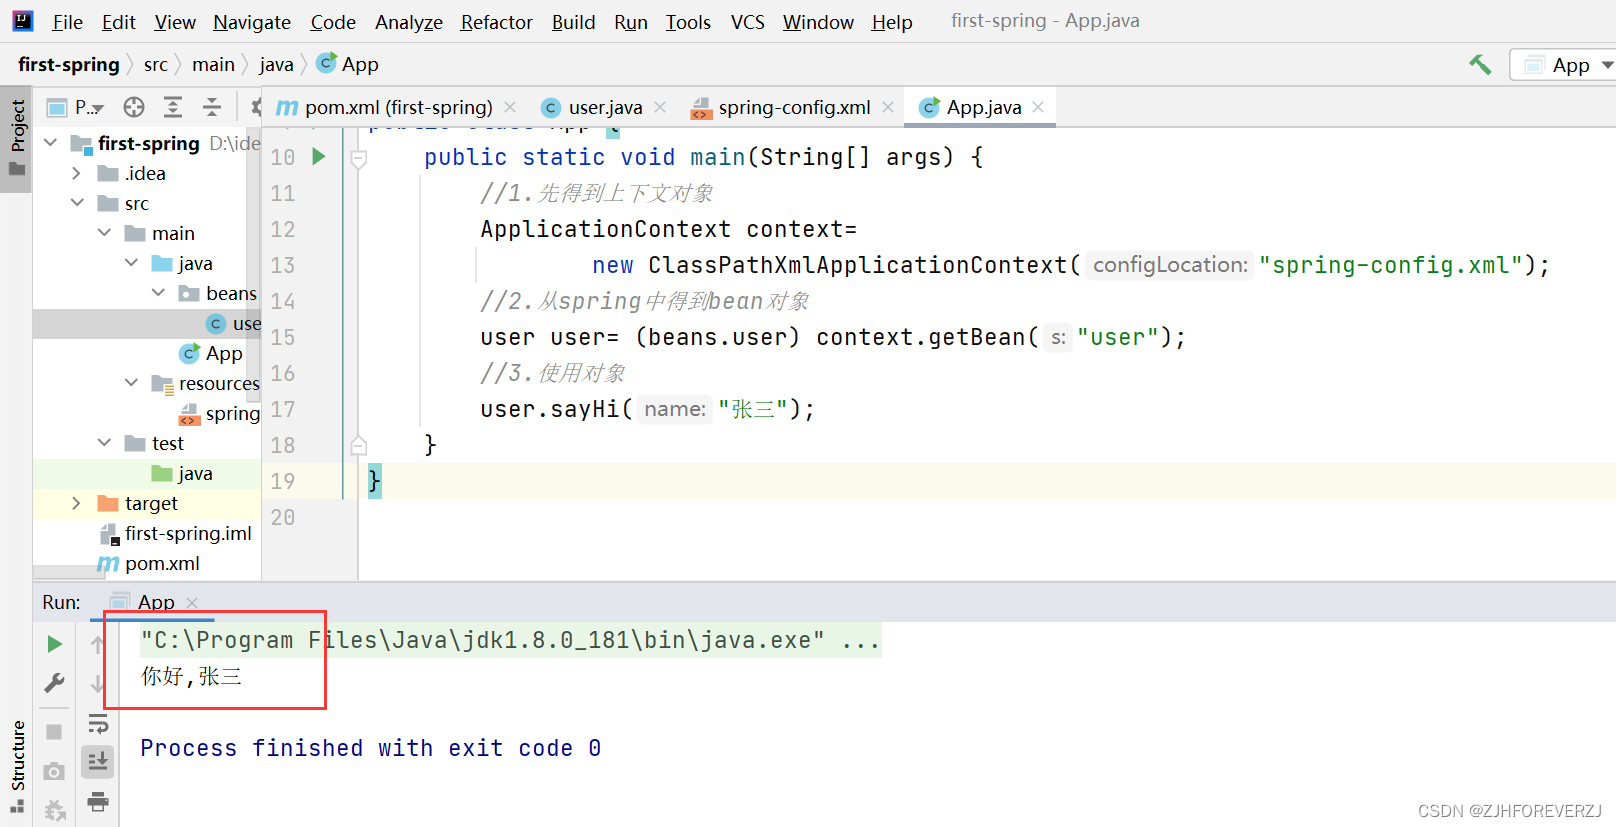Collapse the resources folder
1616x827 pixels.
tap(132, 383)
